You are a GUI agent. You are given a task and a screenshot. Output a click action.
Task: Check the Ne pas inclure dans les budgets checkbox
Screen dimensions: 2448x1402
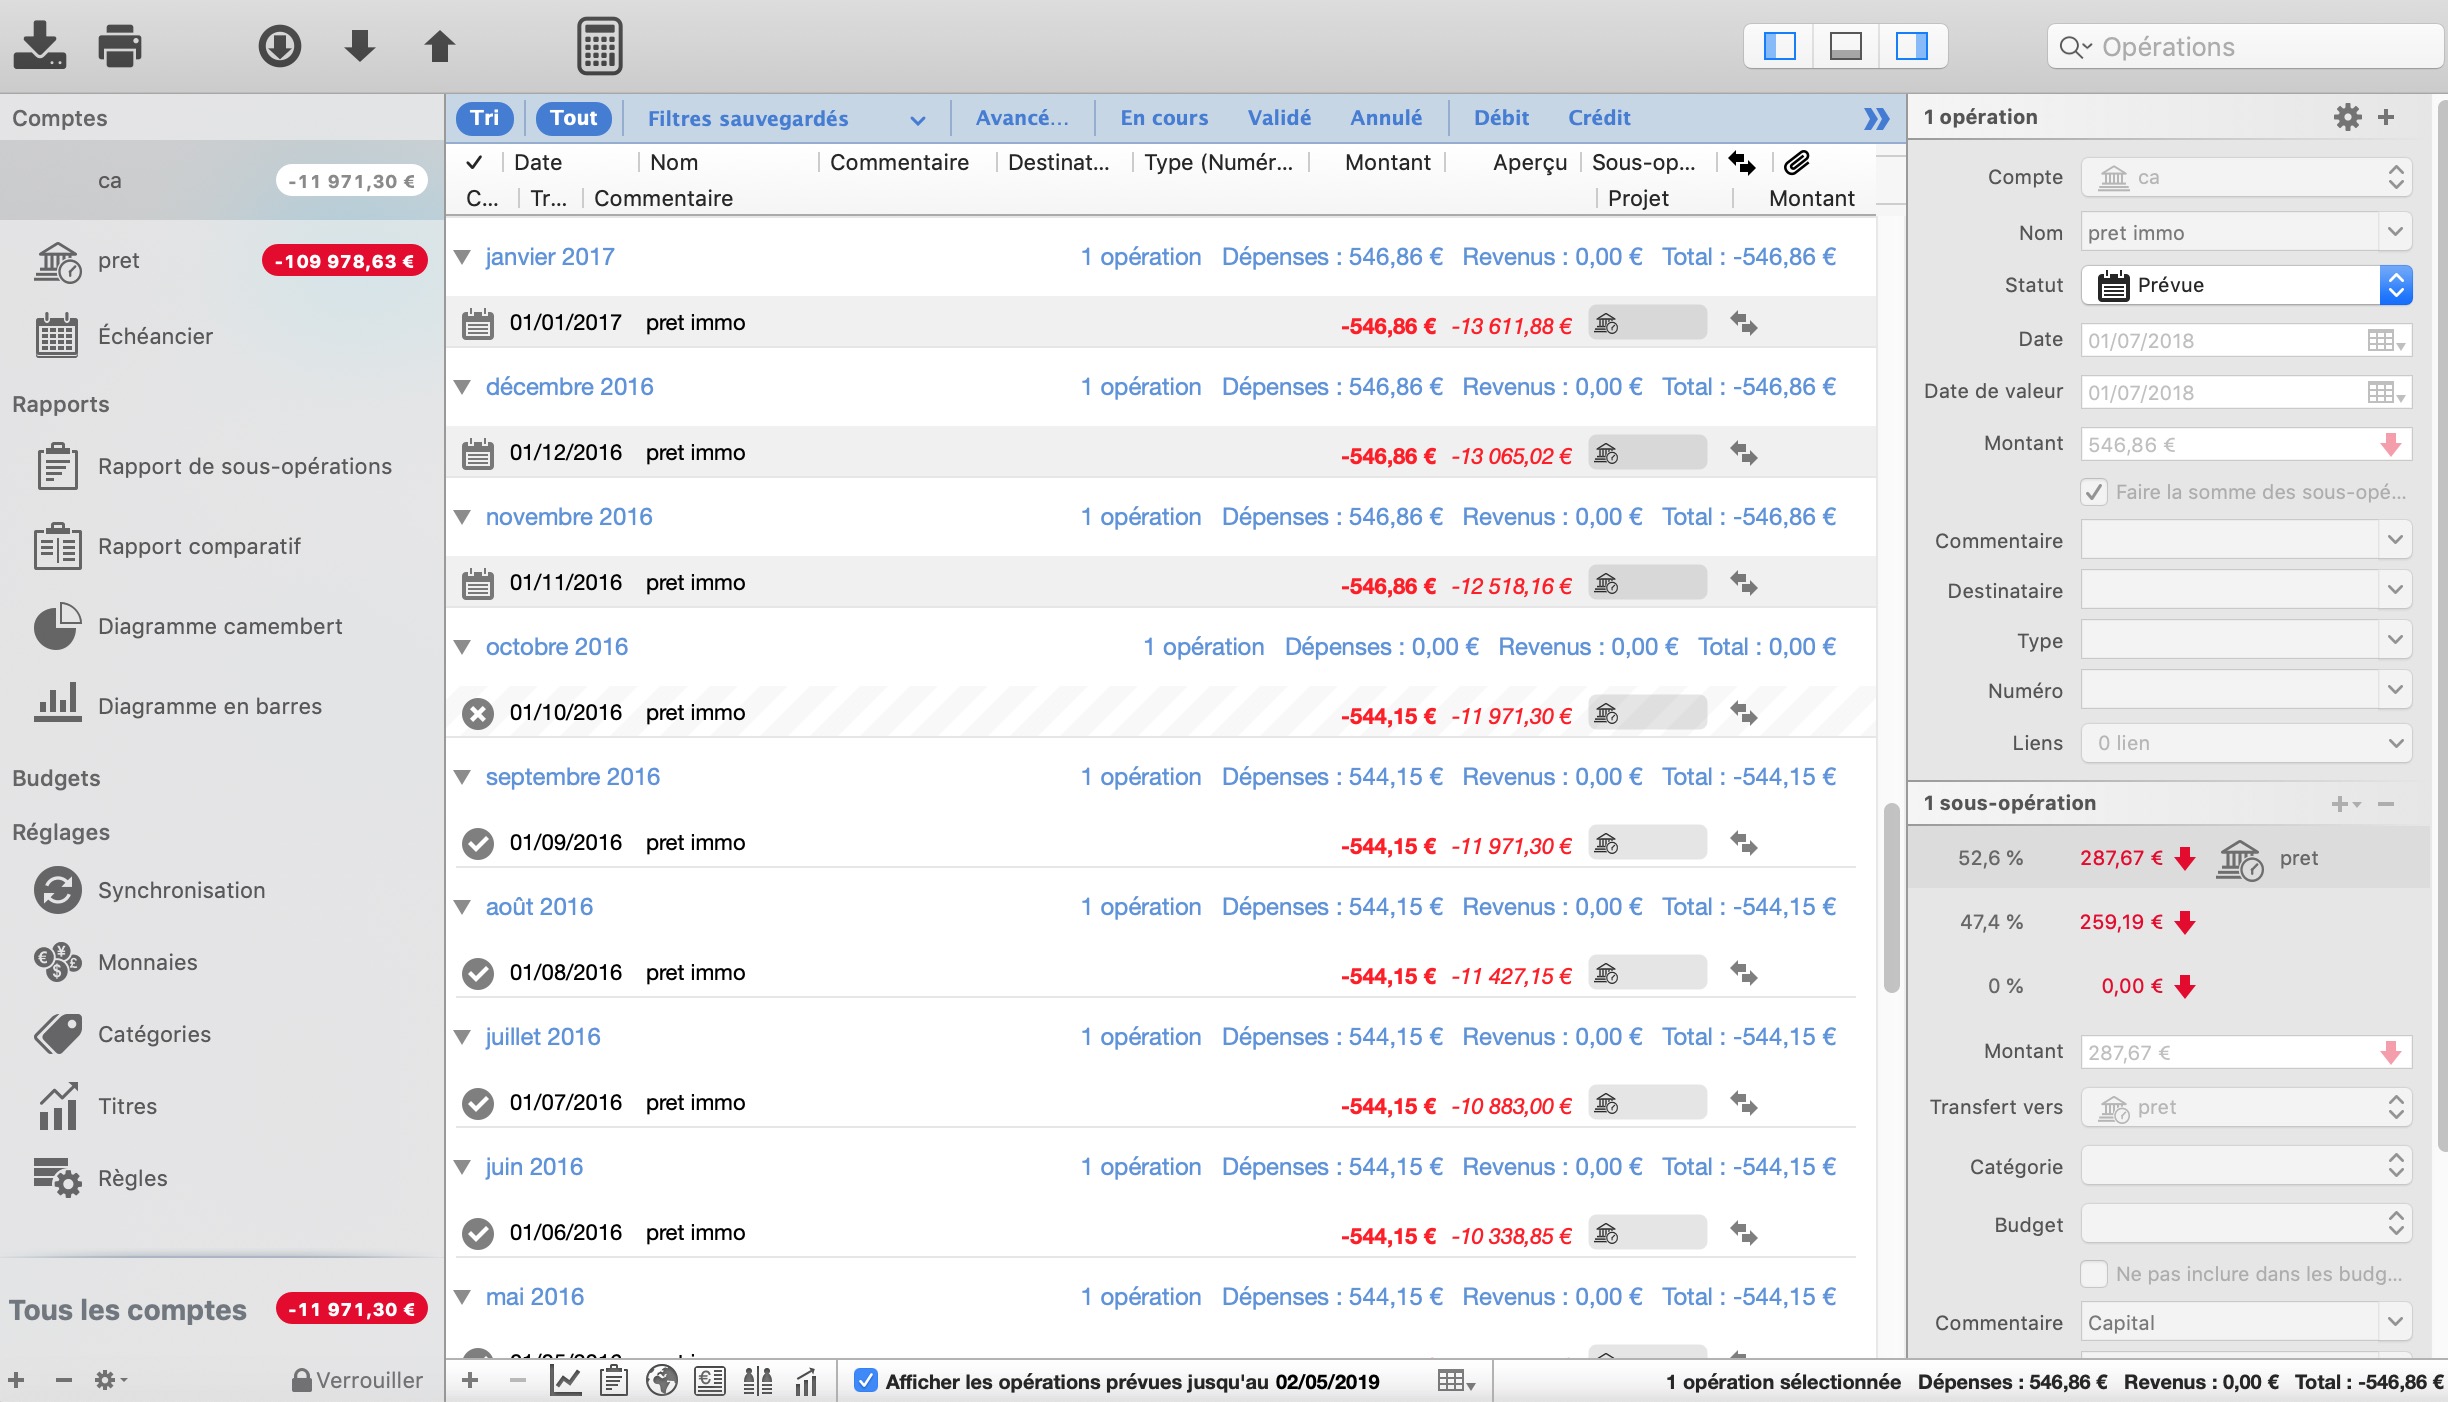[2097, 1274]
